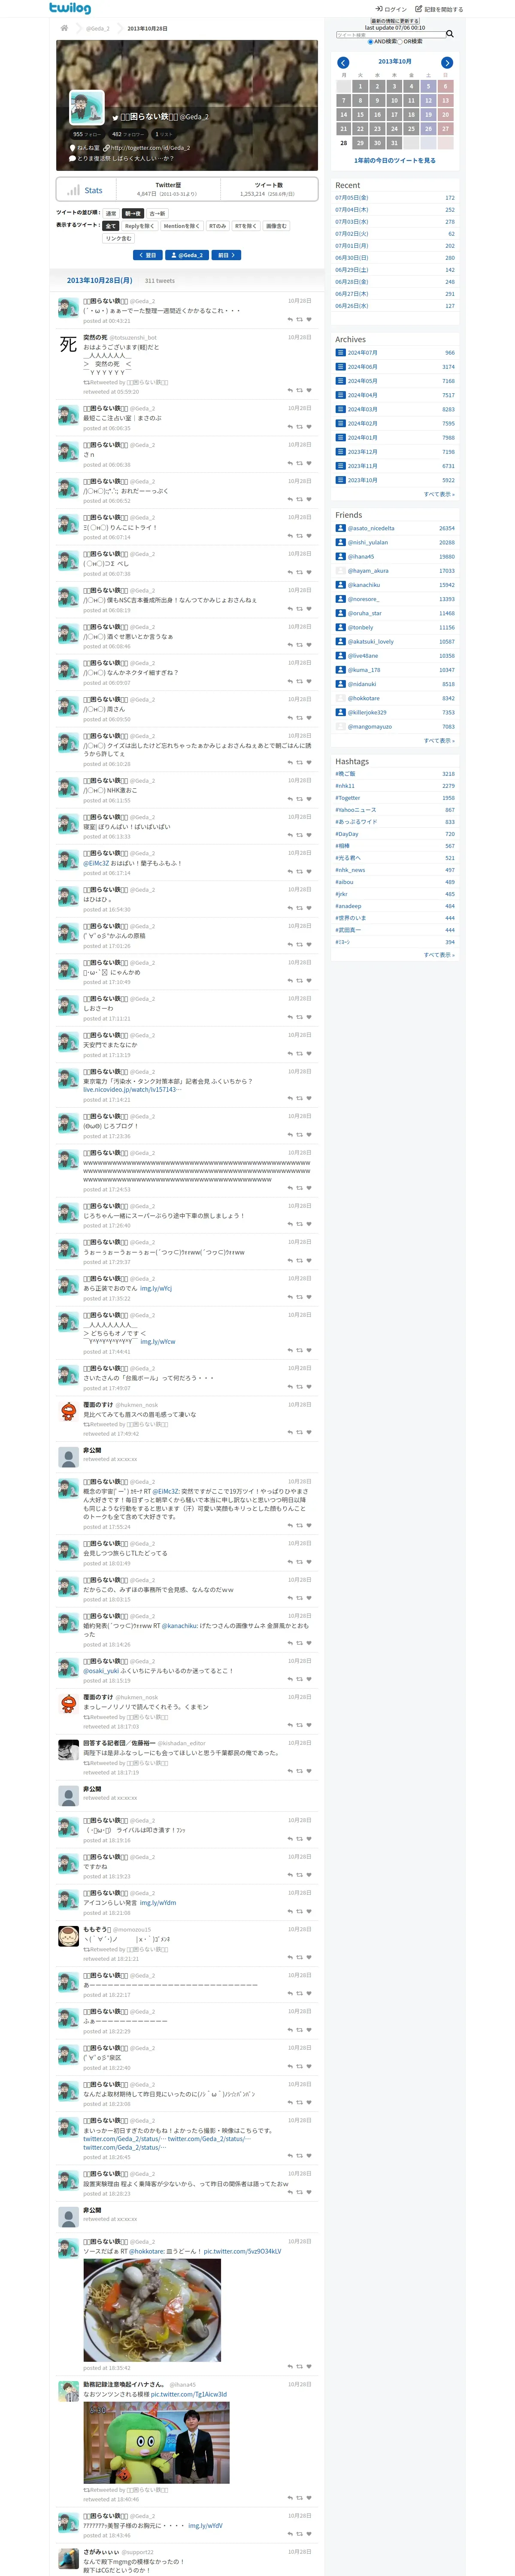Expand Hashtags with すべて表示
Screen dimensions: 515x2576
pos(439,955)
